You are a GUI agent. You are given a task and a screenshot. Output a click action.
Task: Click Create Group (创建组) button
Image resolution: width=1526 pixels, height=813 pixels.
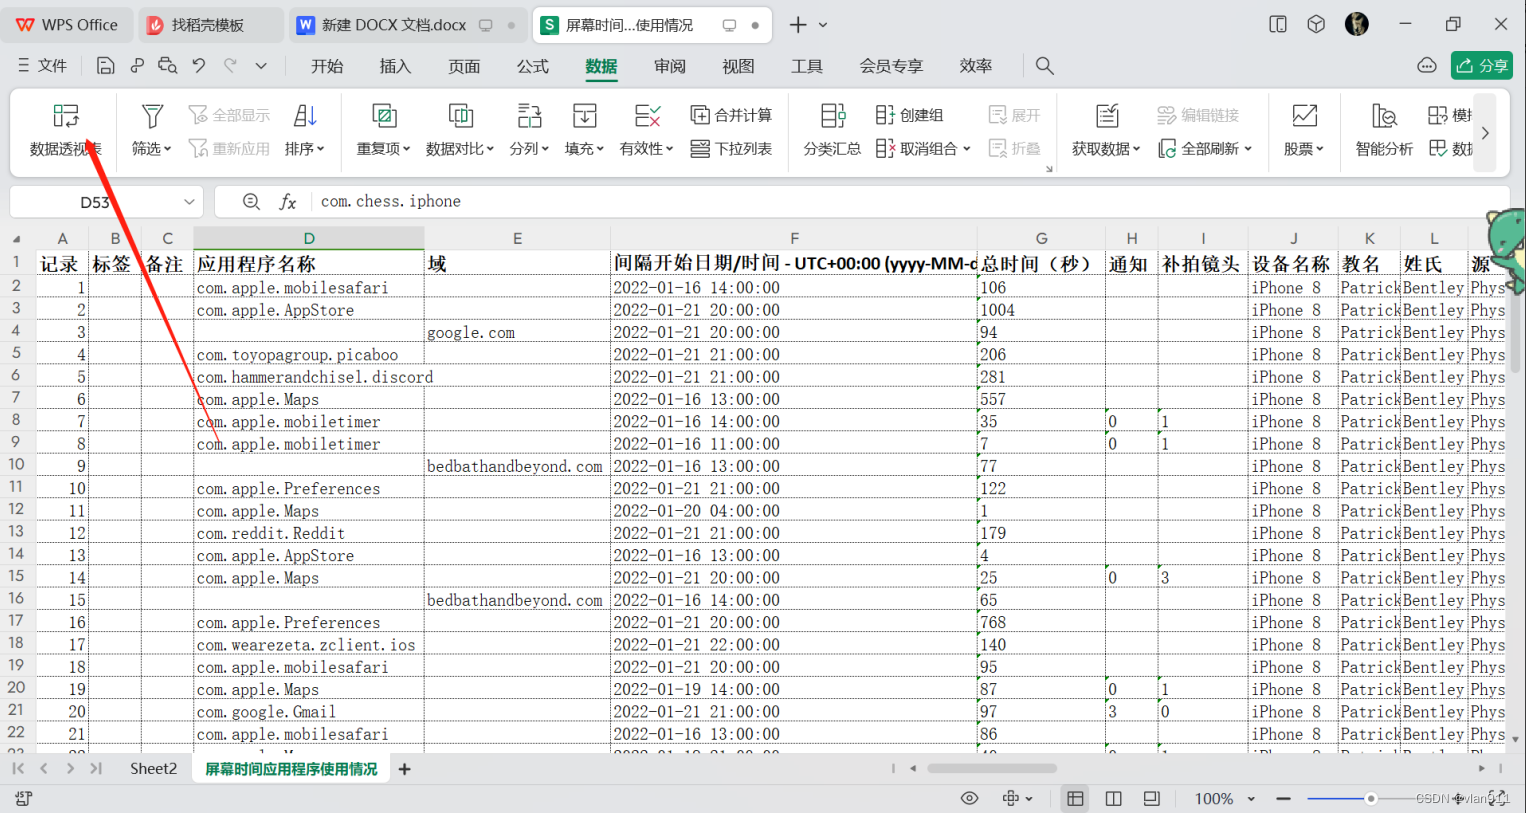pos(909,115)
